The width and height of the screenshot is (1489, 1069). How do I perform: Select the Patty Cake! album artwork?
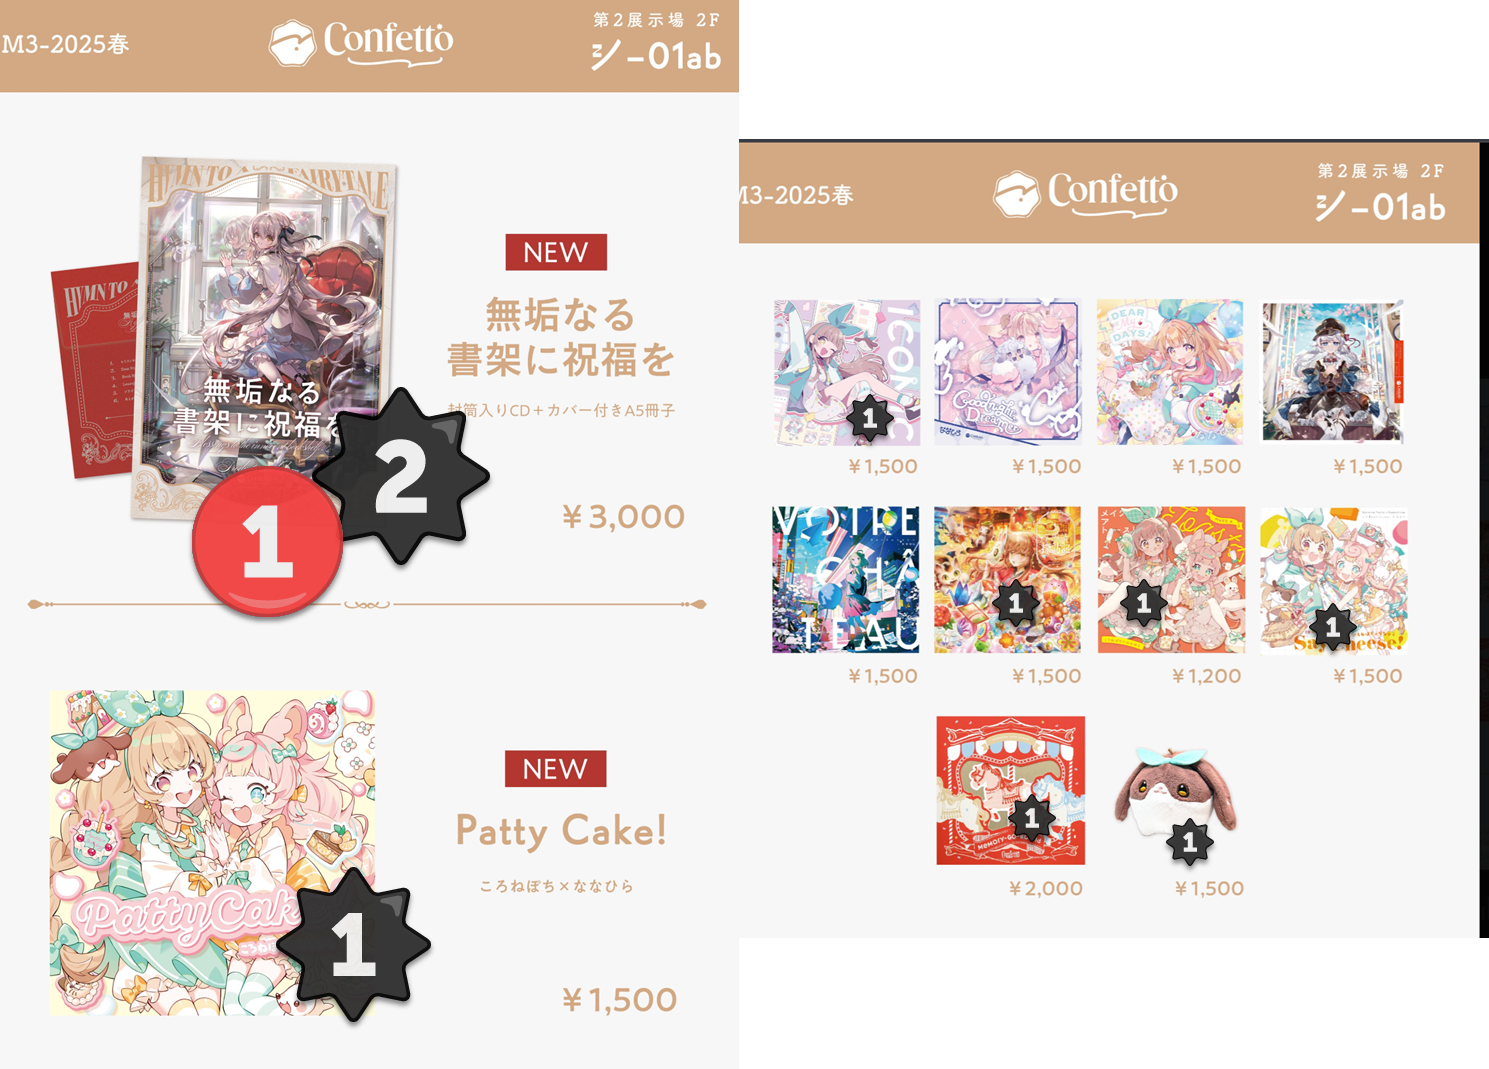213,853
